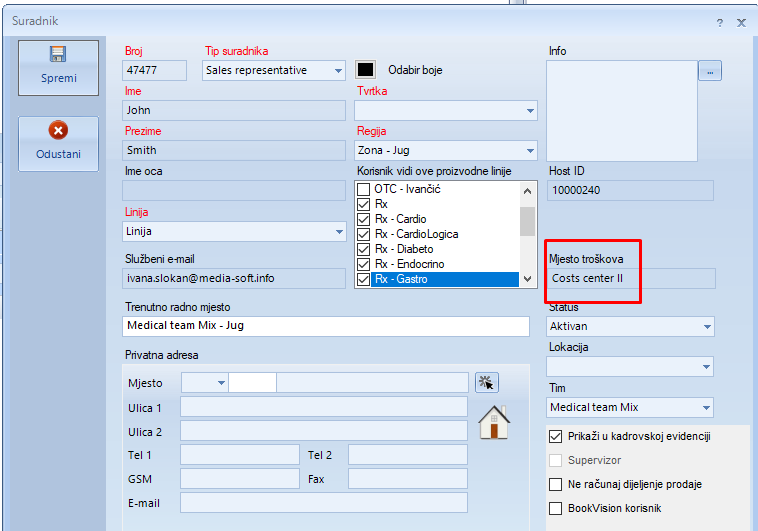Enable BookVision korisnik checkbox
This screenshot has height=531, width=758.
tap(556, 508)
